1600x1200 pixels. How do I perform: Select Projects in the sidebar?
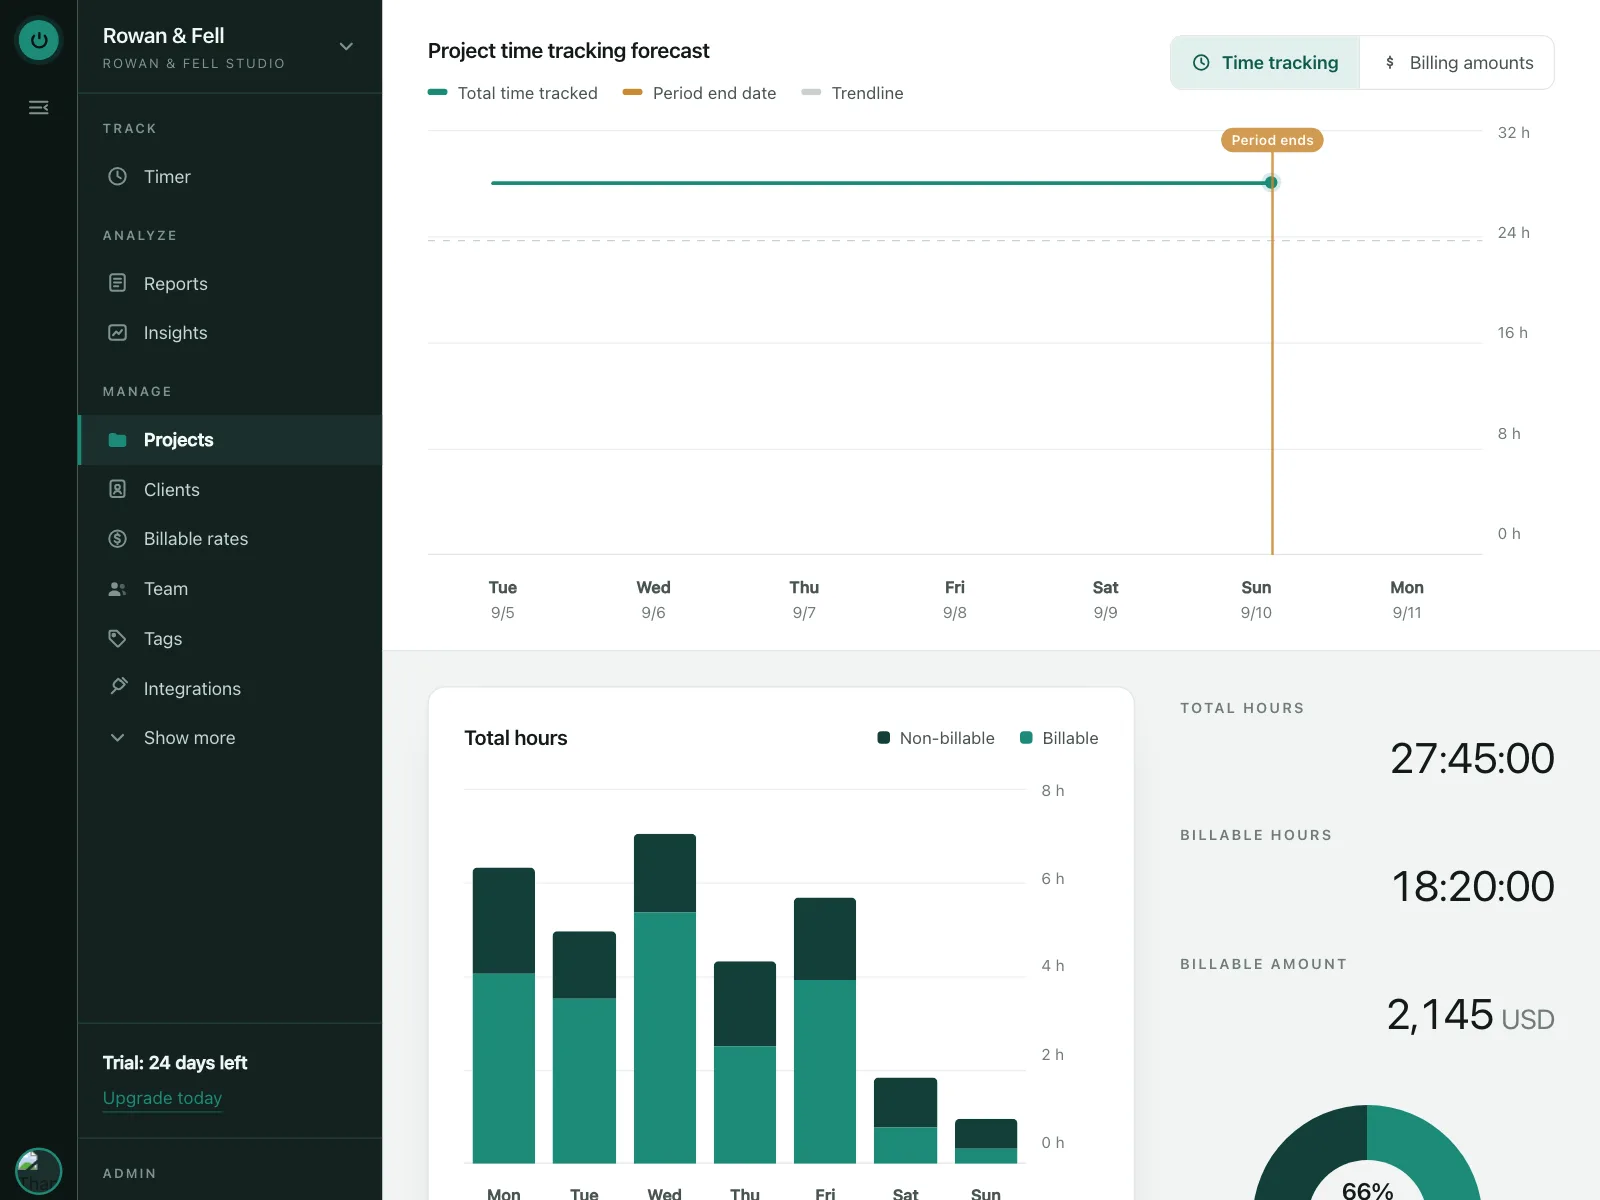(230, 440)
